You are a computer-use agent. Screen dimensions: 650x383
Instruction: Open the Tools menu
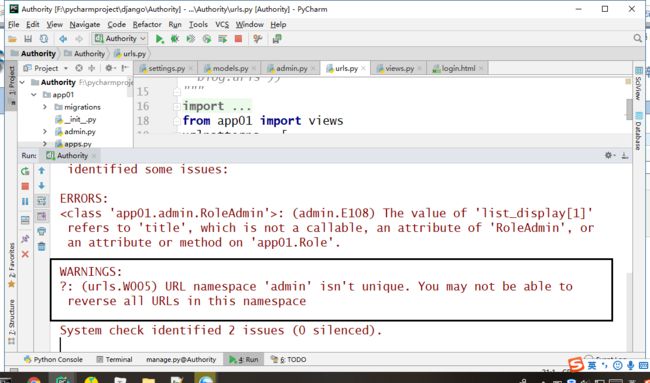(198, 24)
